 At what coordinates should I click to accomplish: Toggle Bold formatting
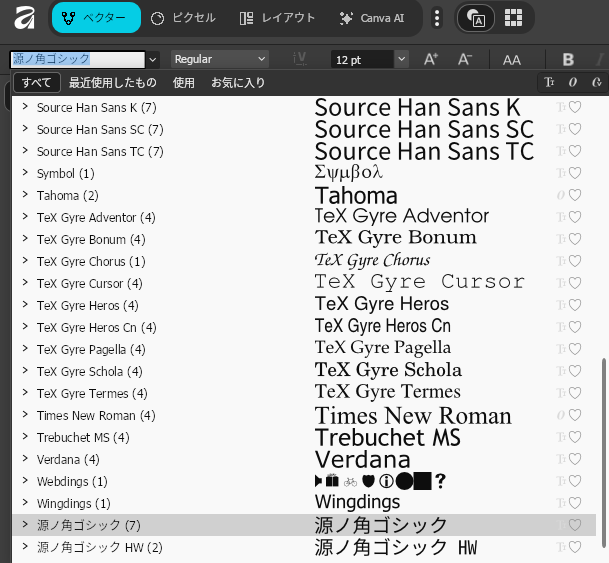(x=568, y=60)
